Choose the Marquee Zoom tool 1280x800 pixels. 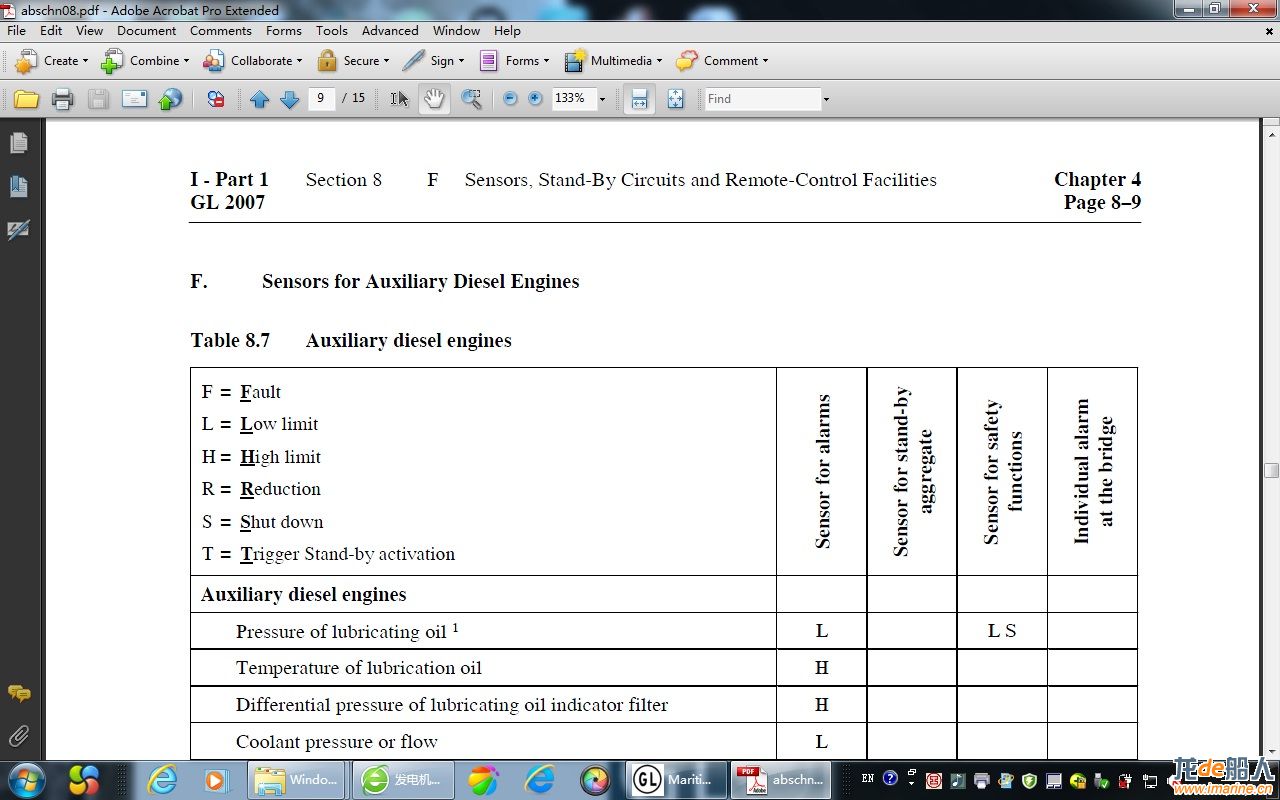point(471,99)
